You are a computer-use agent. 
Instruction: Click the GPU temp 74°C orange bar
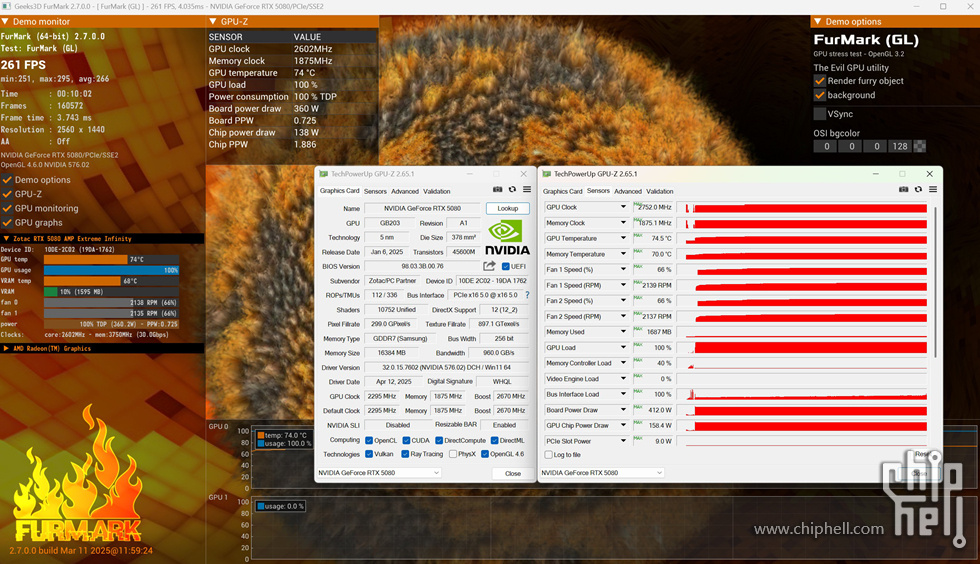tap(86, 259)
